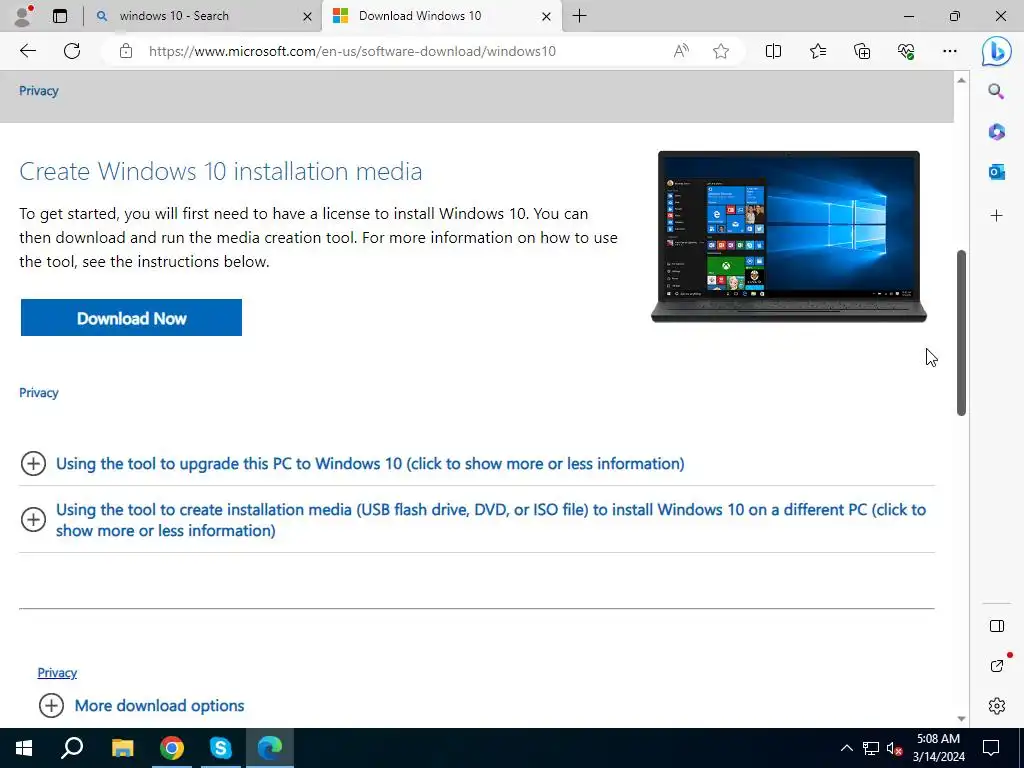
Task: Open muted volume tray icon
Action: coord(894,748)
